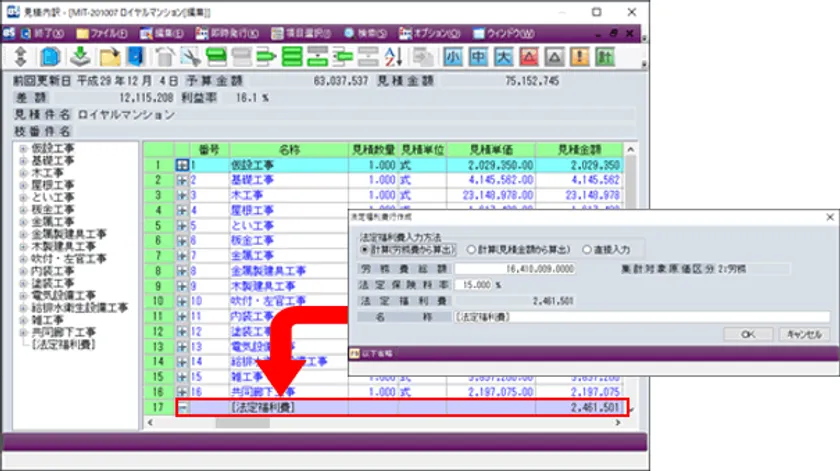Image resolution: width=840 pixels, height=471 pixels.
Task: Click the 法定保険料率 percentage input field
Action: pos(473,284)
